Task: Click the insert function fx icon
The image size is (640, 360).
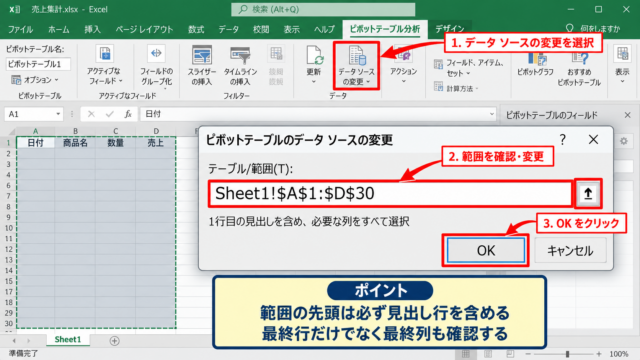Action: point(128,114)
